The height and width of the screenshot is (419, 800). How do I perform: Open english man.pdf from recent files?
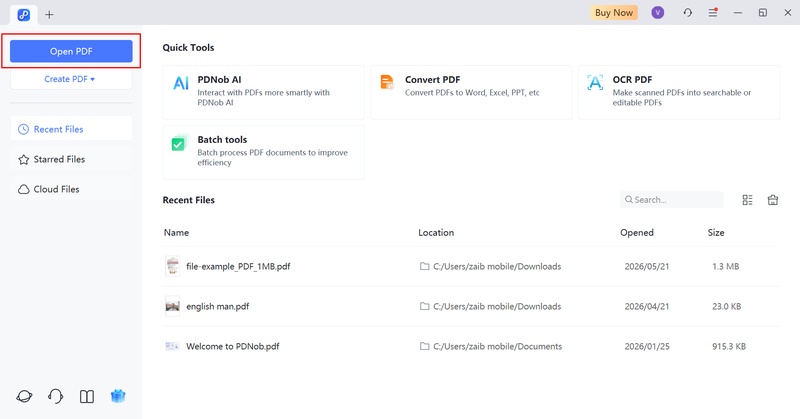pyautogui.click(x=218, y=307)
